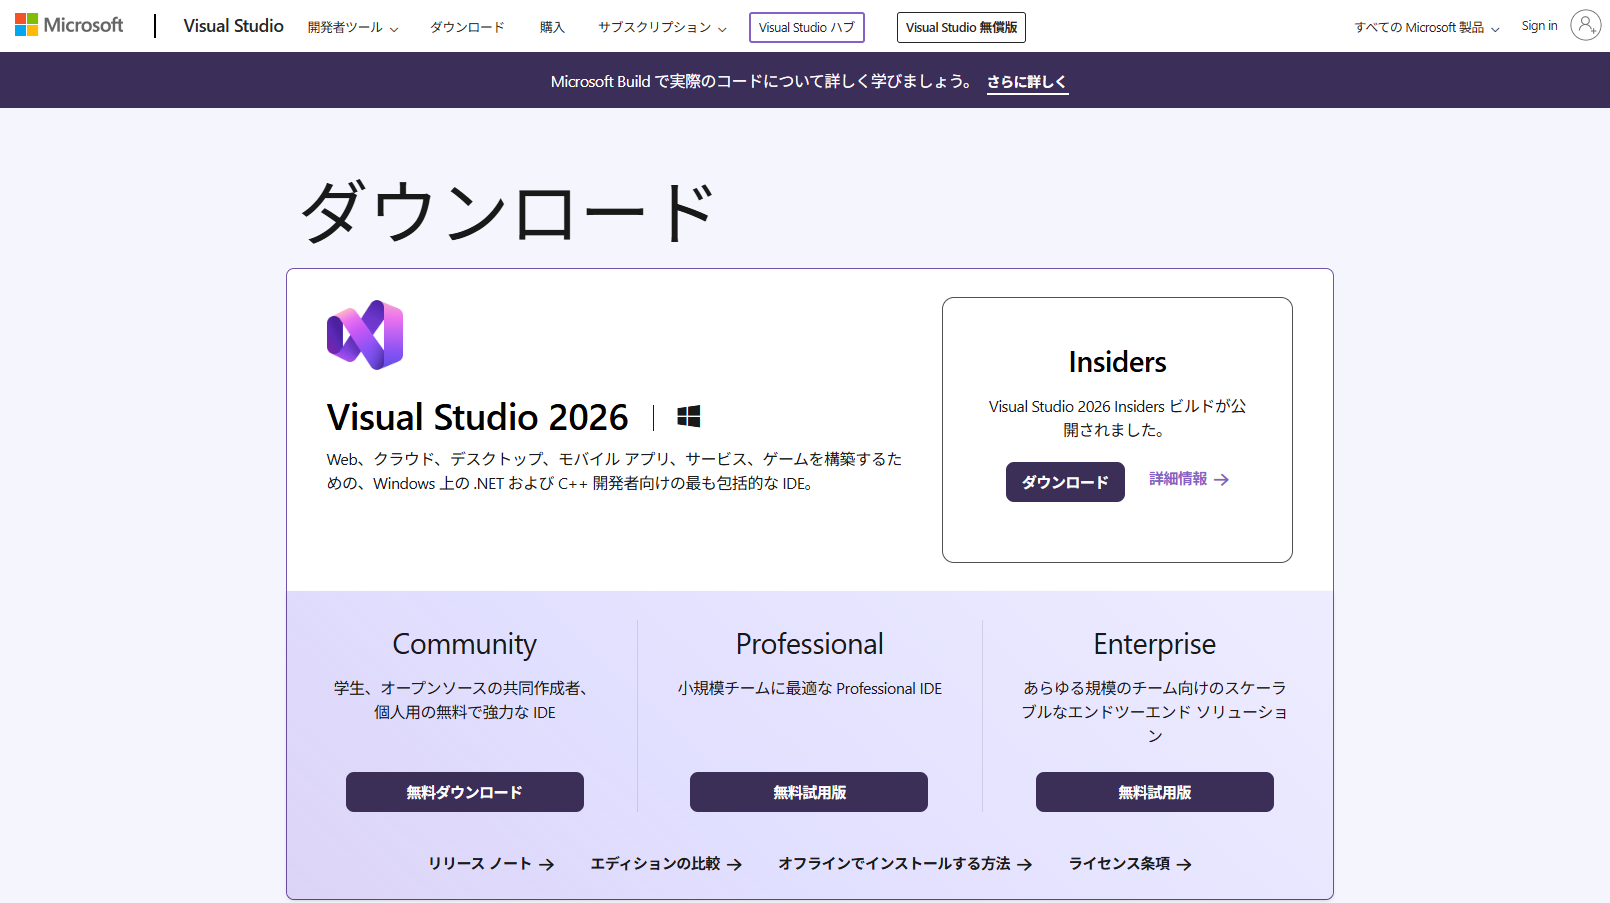Image resolution: width=1610 pixels, height=903 pixels.
Task: Click the Community edition heading
Action: [465, 644]
